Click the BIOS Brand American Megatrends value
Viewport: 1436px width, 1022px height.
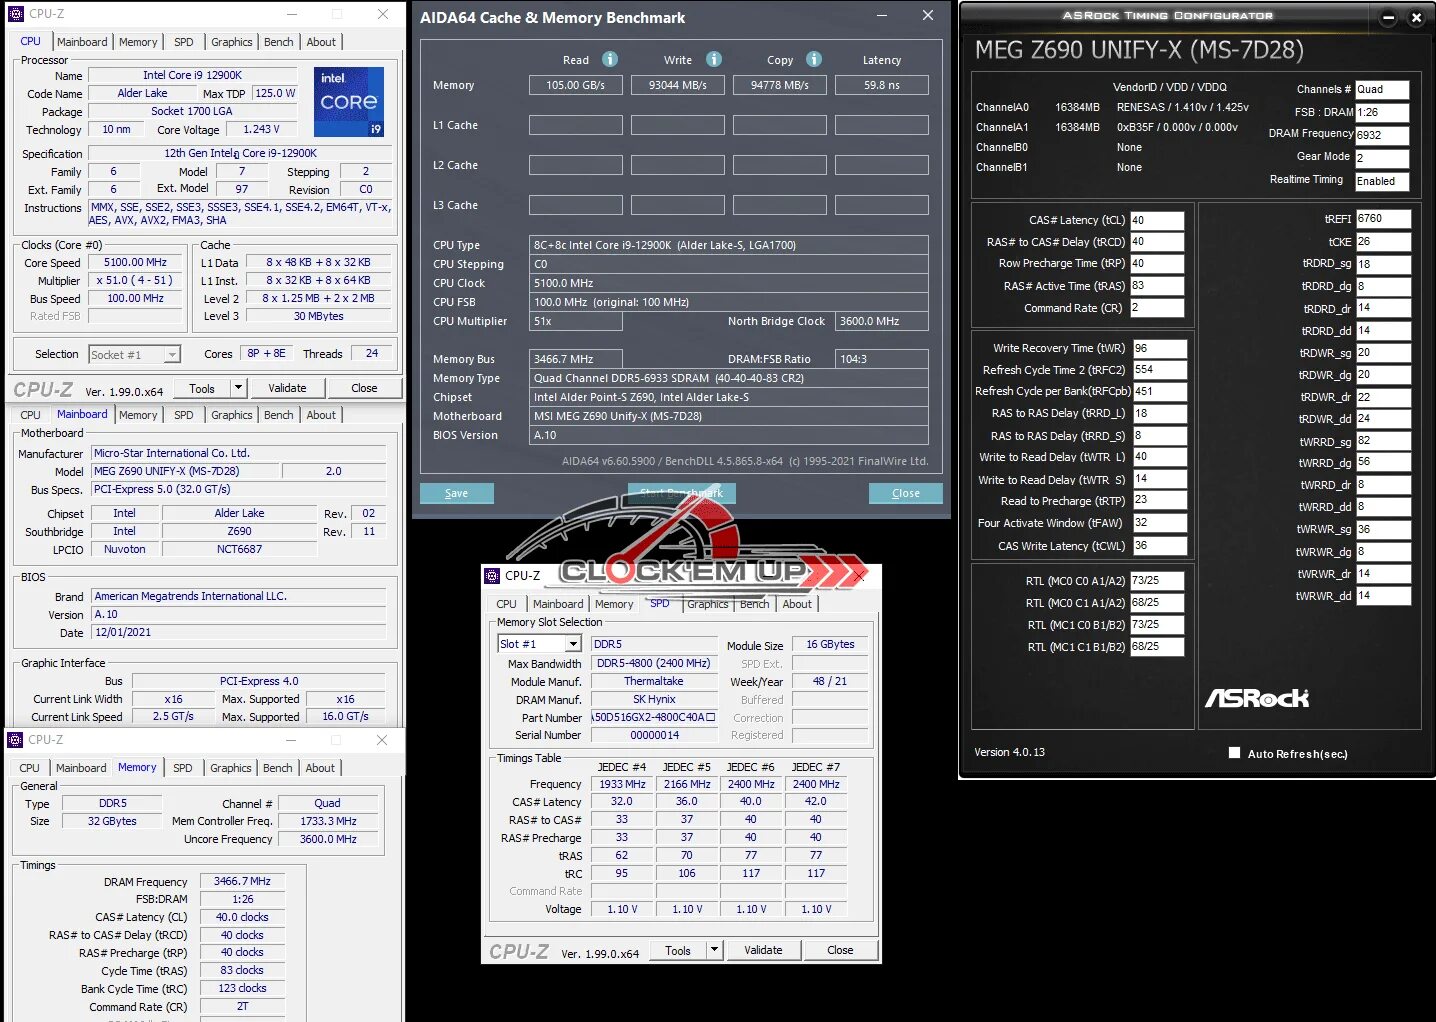[238, 596]
